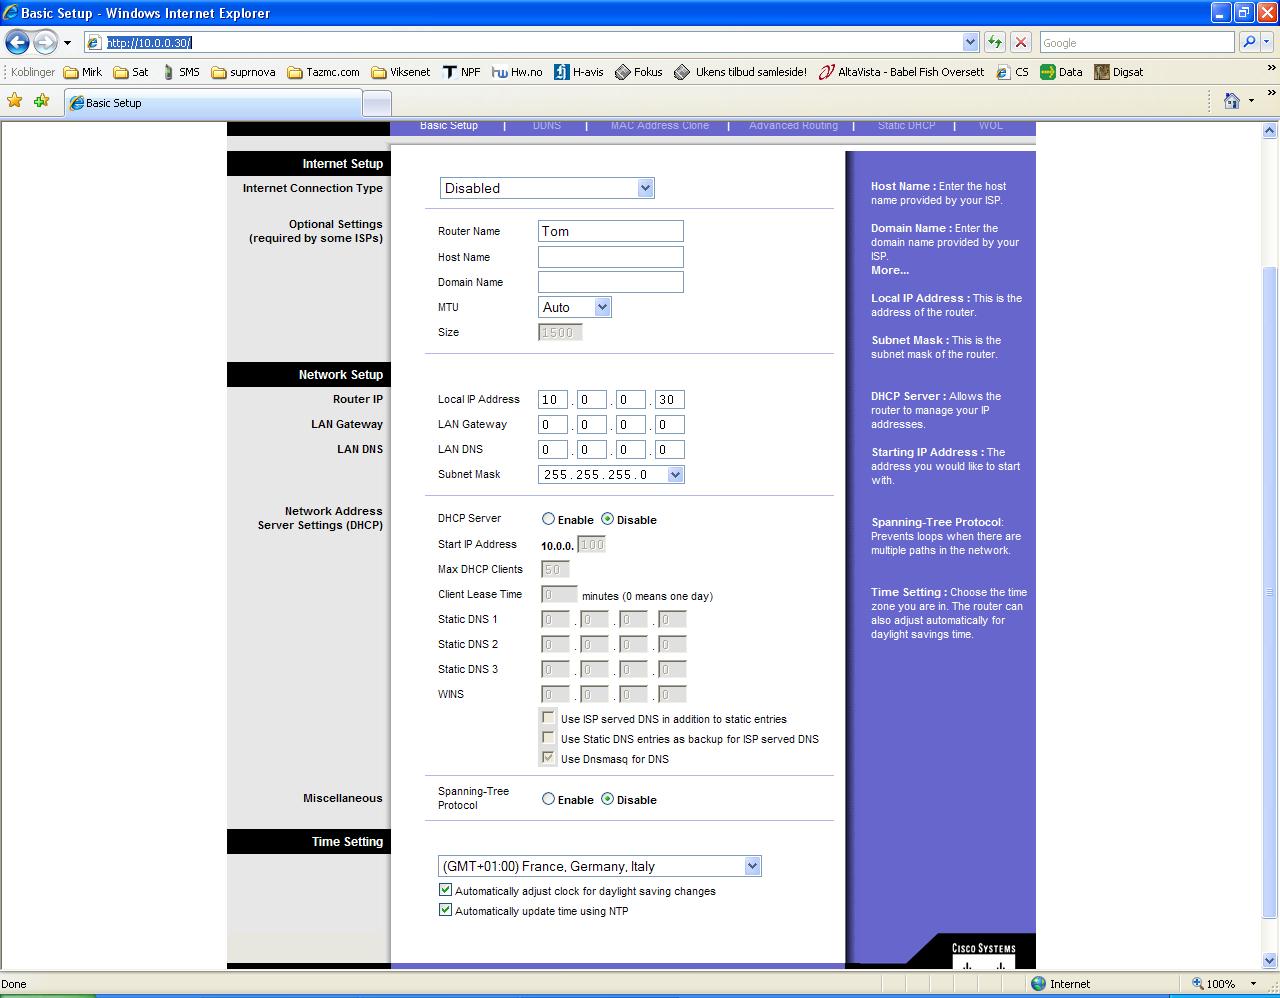The image size is (1280, 998).
Task: Click the Host Name input field
Action: [x=611, y=257]
